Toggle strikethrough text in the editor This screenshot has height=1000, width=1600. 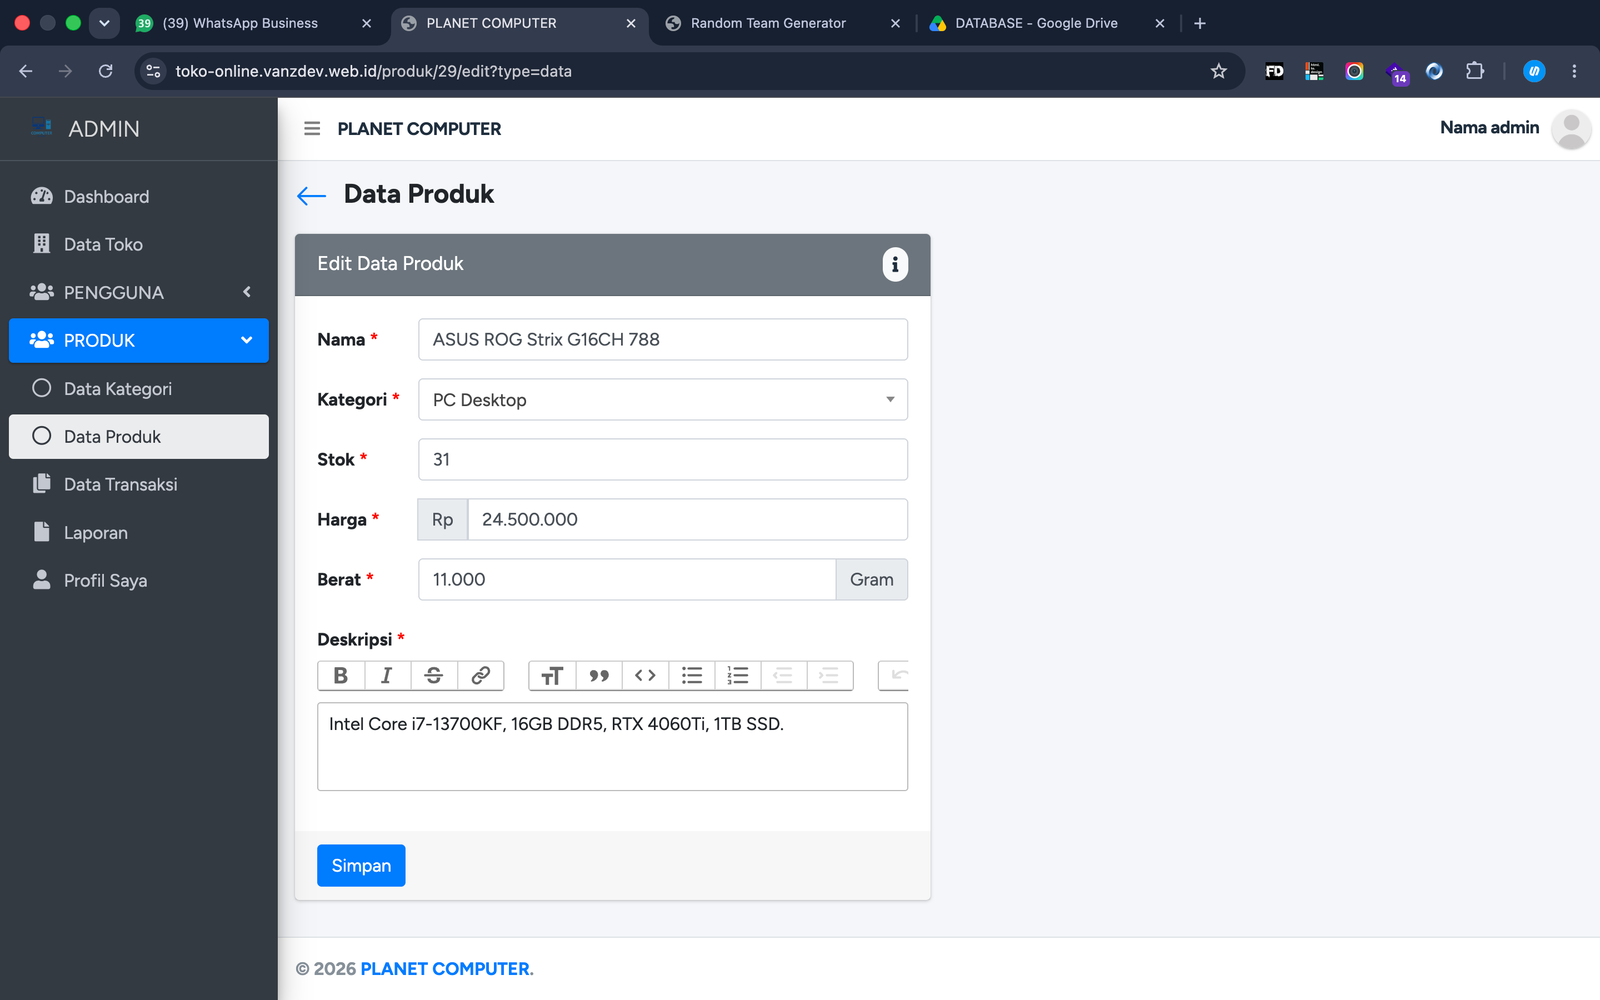[x=434, y=676]
